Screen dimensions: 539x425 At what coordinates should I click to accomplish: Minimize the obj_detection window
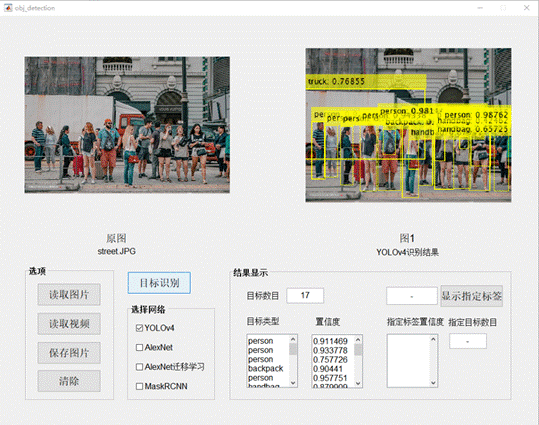(x=480, y=8)
